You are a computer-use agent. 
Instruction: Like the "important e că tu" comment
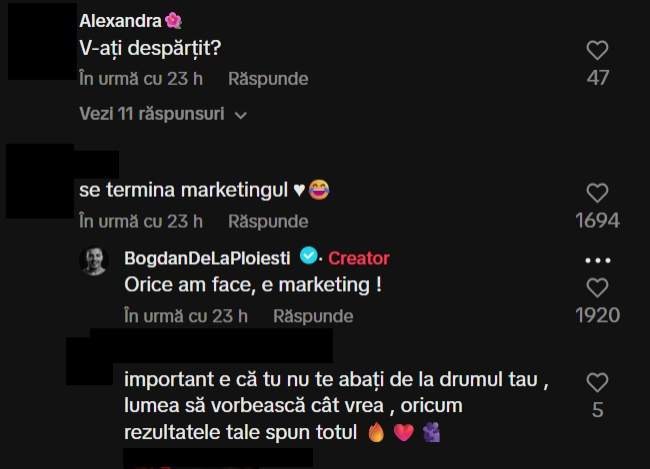tap(597, 382)
